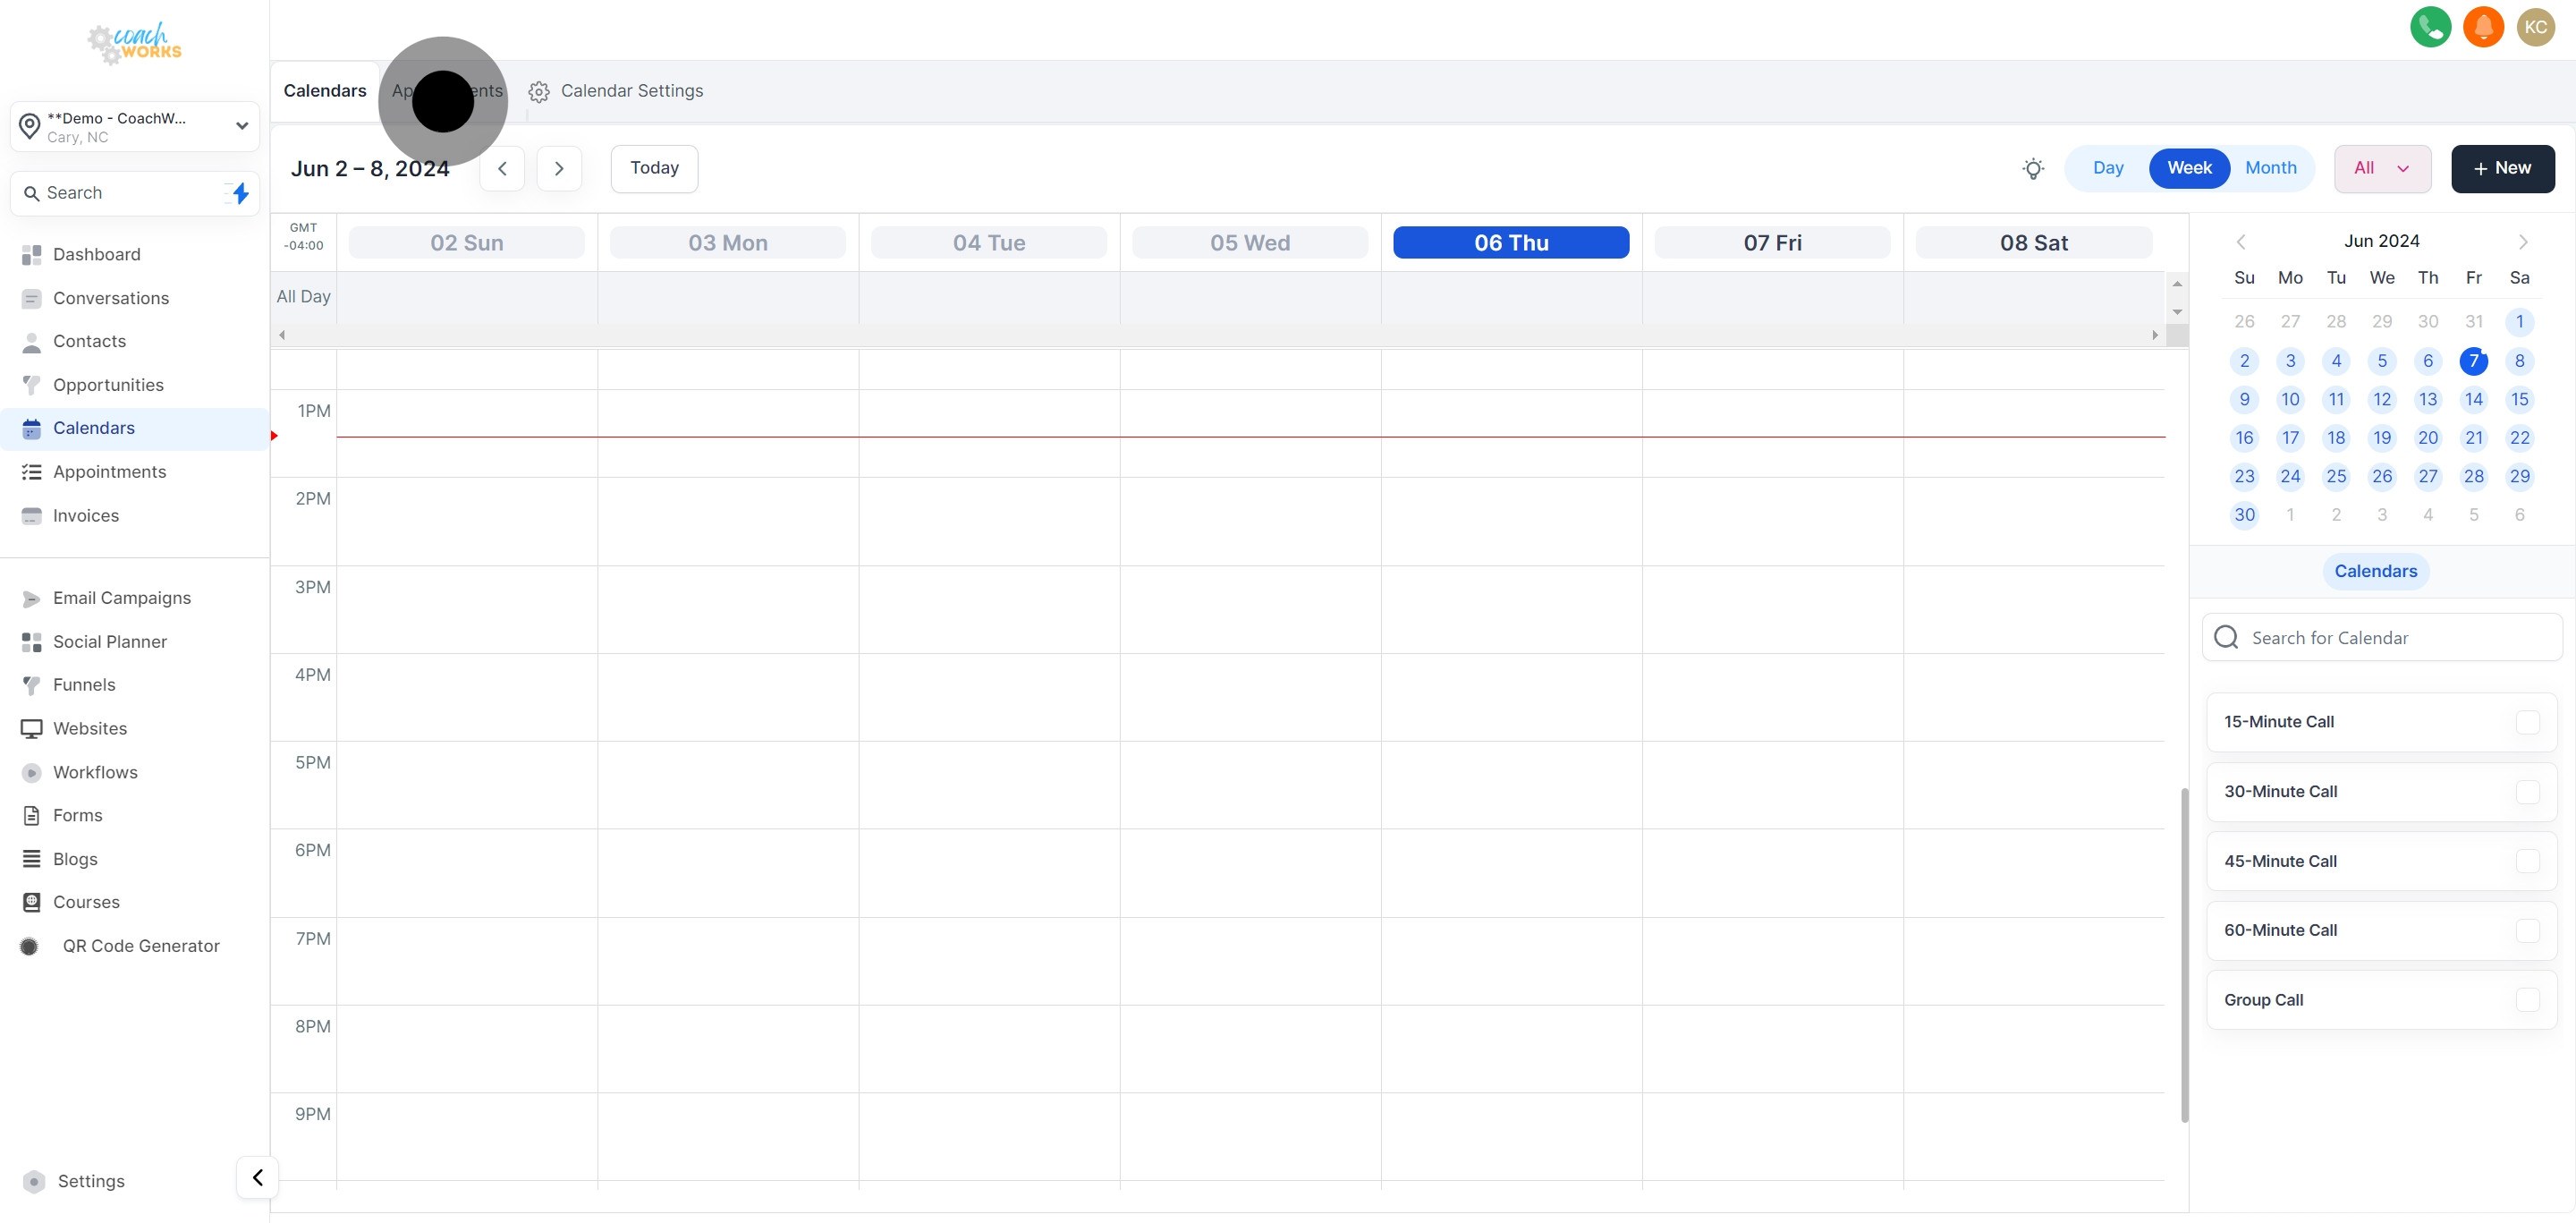This screenshot has width=2576, height=1223.
Task: Click the Today button
Action: 654,168
